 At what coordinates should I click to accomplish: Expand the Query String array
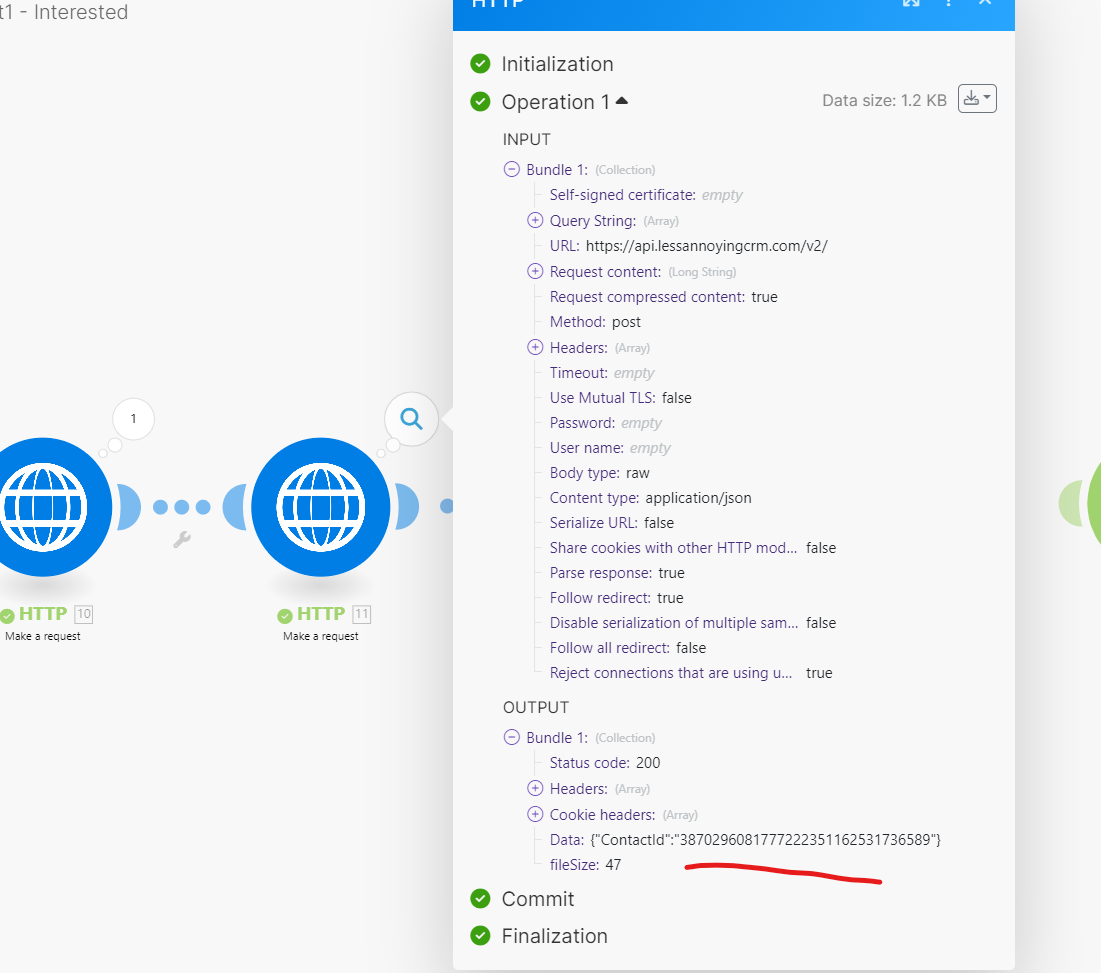click(535, 220)
